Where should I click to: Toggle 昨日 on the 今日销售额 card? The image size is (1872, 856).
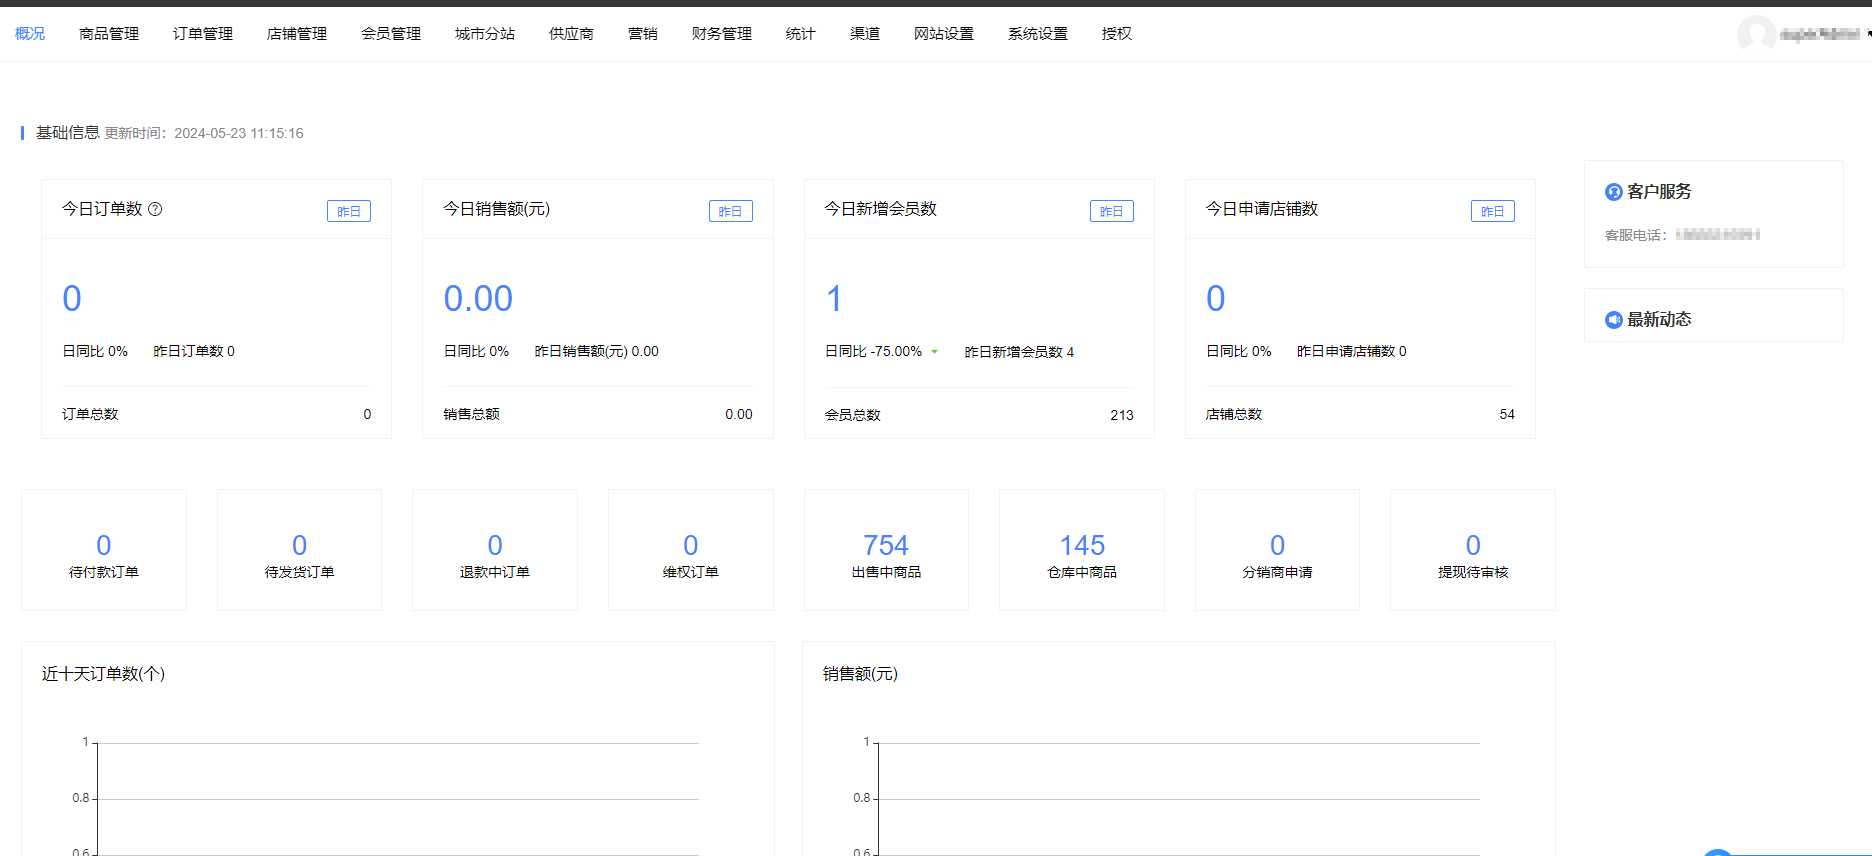tap(731, 211)
